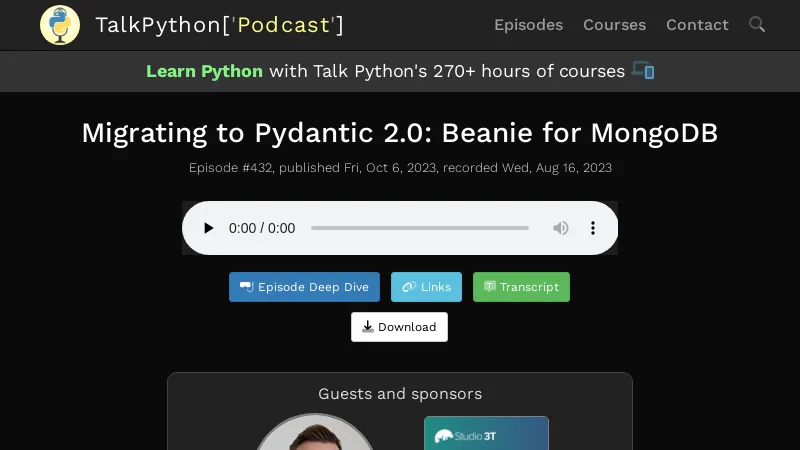Click the audio progress bar
This screenshot has width=800, height=450.
(420, 228)
